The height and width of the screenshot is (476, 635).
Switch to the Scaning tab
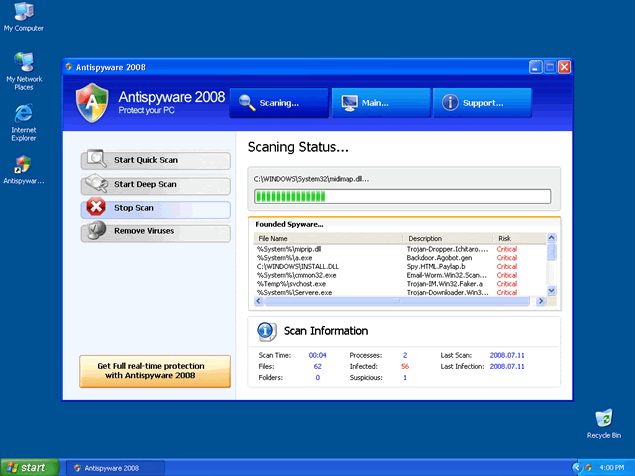279,102
